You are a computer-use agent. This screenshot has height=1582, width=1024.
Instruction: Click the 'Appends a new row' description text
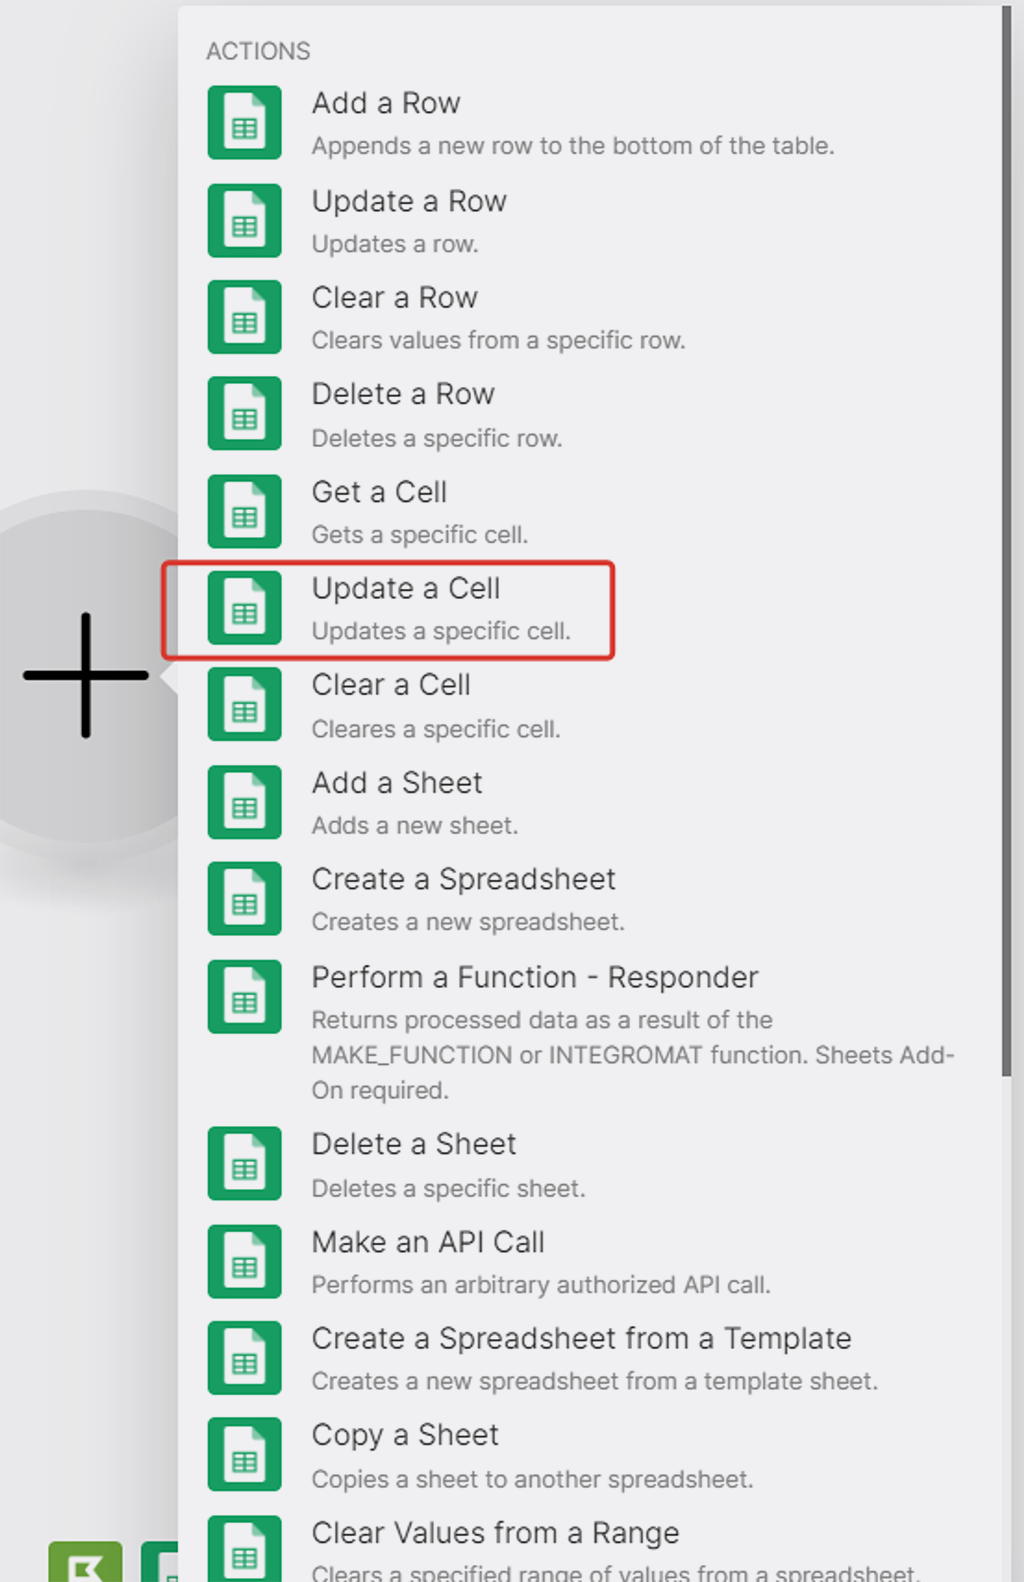pyautogui.click(x=572, y=146)
